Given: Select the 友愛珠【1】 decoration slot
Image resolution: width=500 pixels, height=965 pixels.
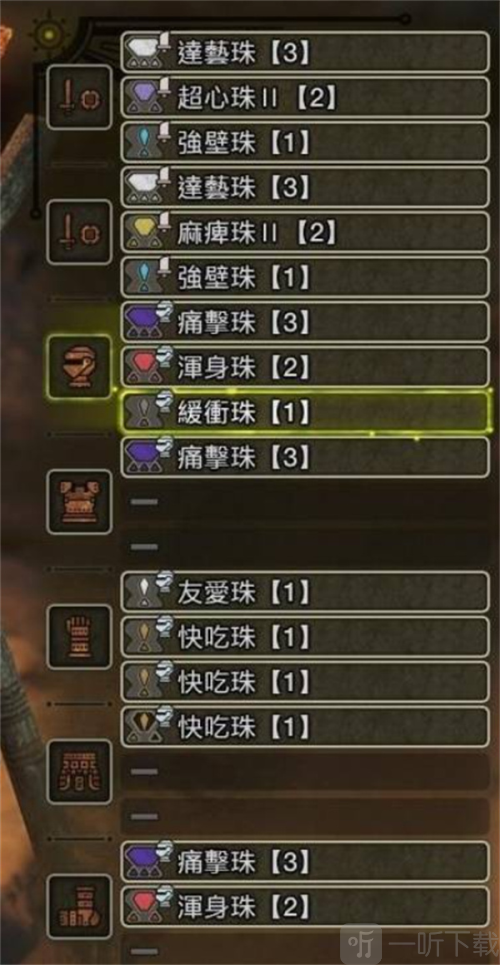Looking at the screenshot, I should pyautogui.click(x=305, y=592).
